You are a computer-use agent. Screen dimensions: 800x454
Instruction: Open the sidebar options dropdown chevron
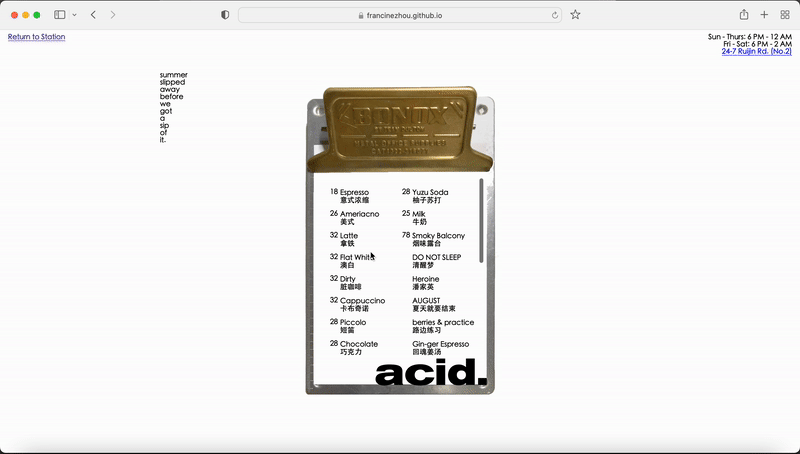pyautogui.click(x=74, y=15)
